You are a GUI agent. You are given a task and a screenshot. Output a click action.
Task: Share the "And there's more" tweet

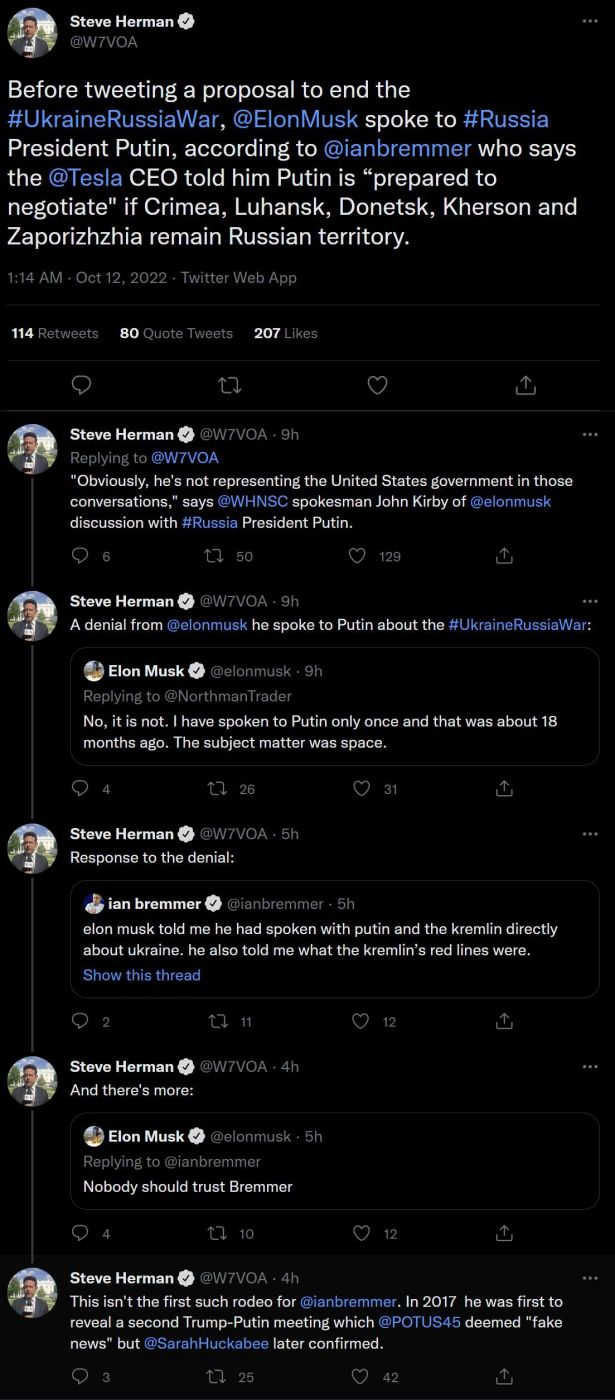(505, 1233)
